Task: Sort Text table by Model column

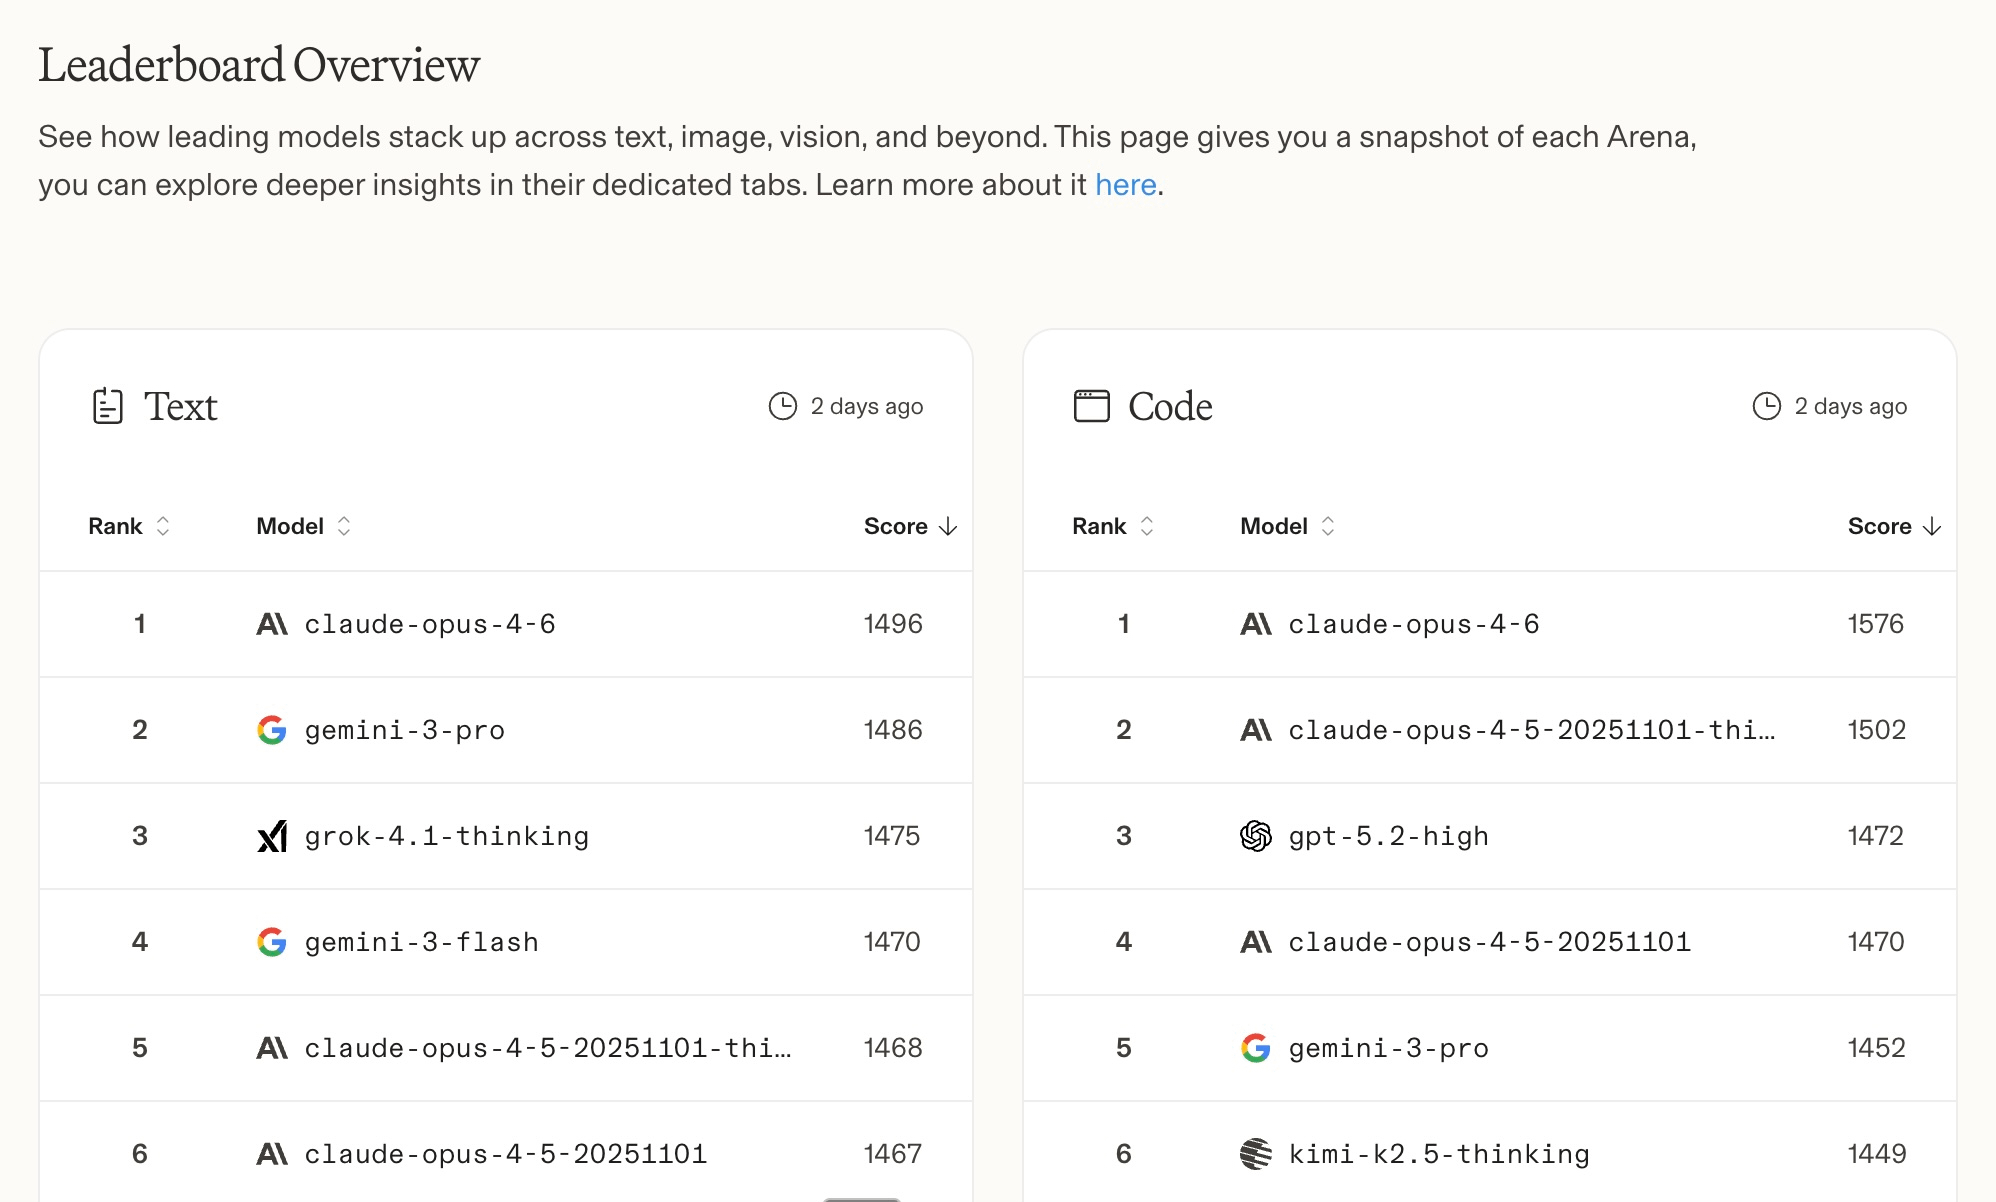Action: tap(304, 526)
